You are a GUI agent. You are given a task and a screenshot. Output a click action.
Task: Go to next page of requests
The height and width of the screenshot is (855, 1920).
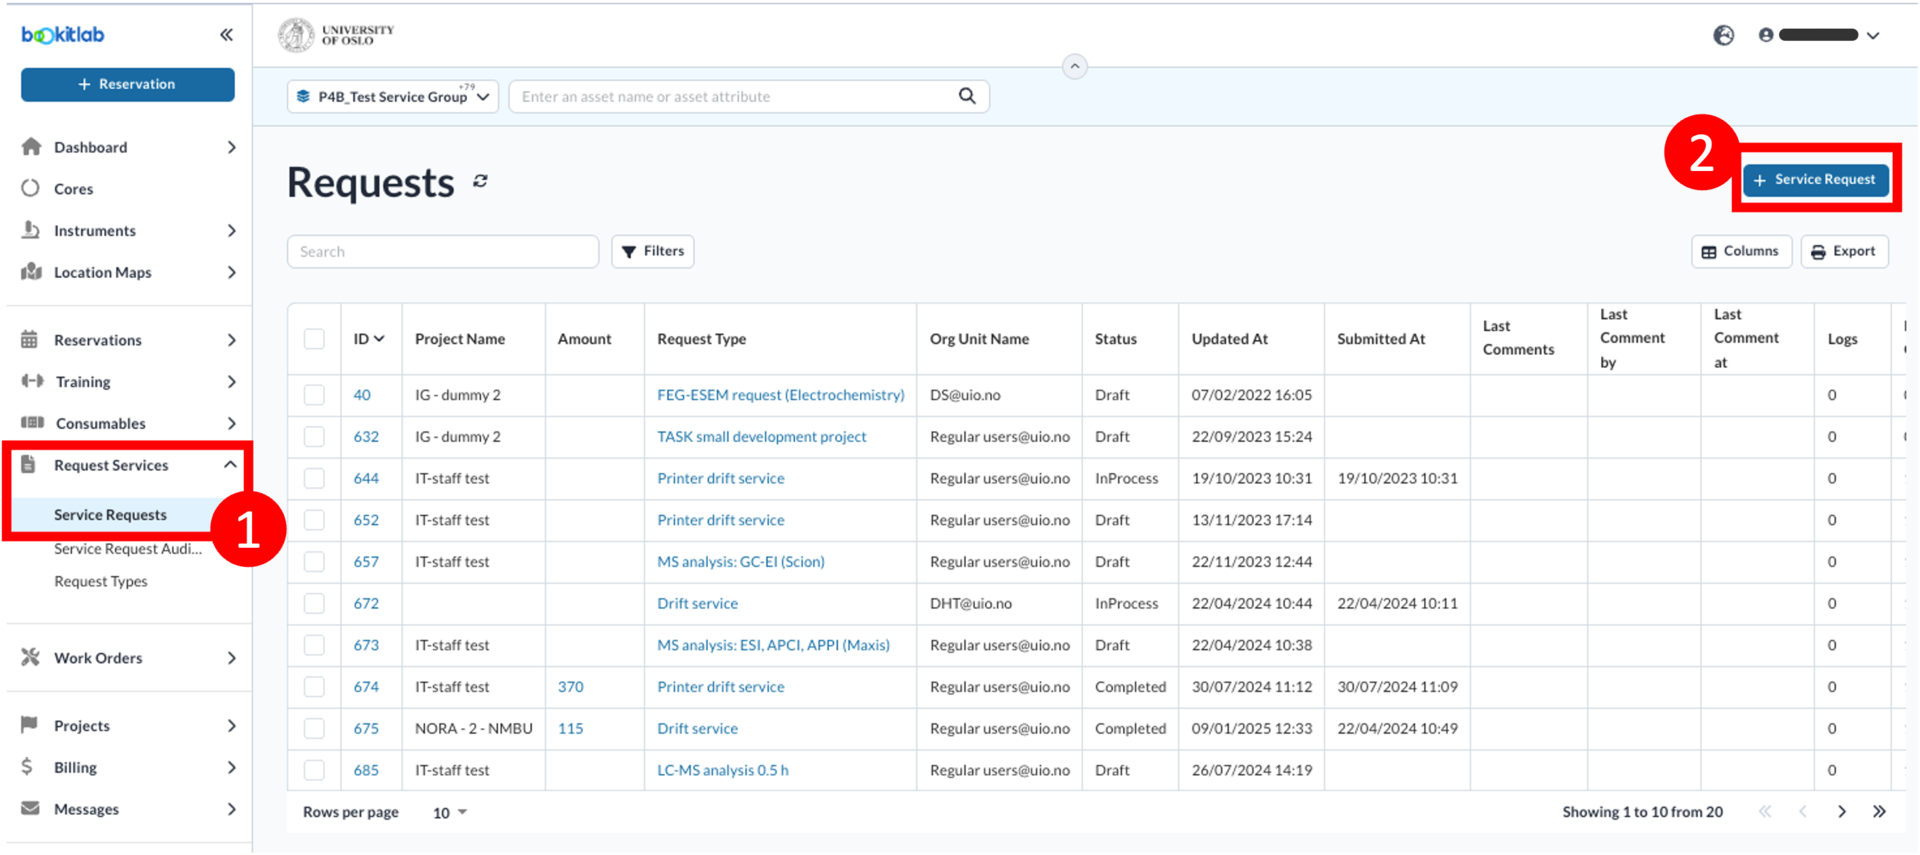[1842, 812]
